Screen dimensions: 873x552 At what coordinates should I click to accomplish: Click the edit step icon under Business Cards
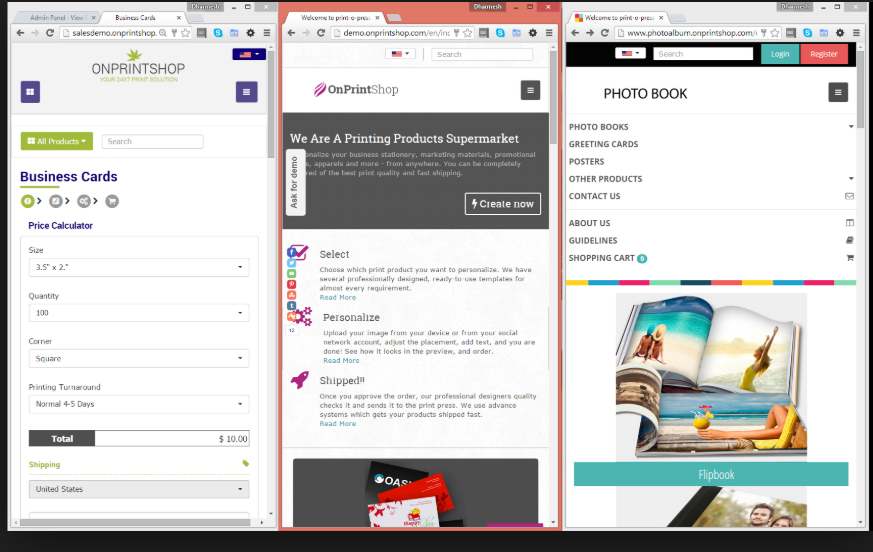(x=56, y=201)
